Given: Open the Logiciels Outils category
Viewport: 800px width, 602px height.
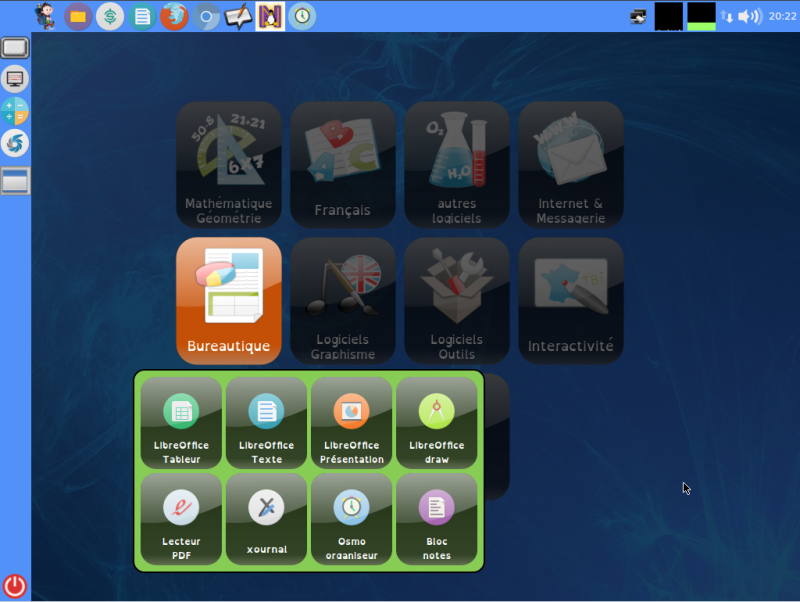Looking at the screenshot, I should 457,301.
